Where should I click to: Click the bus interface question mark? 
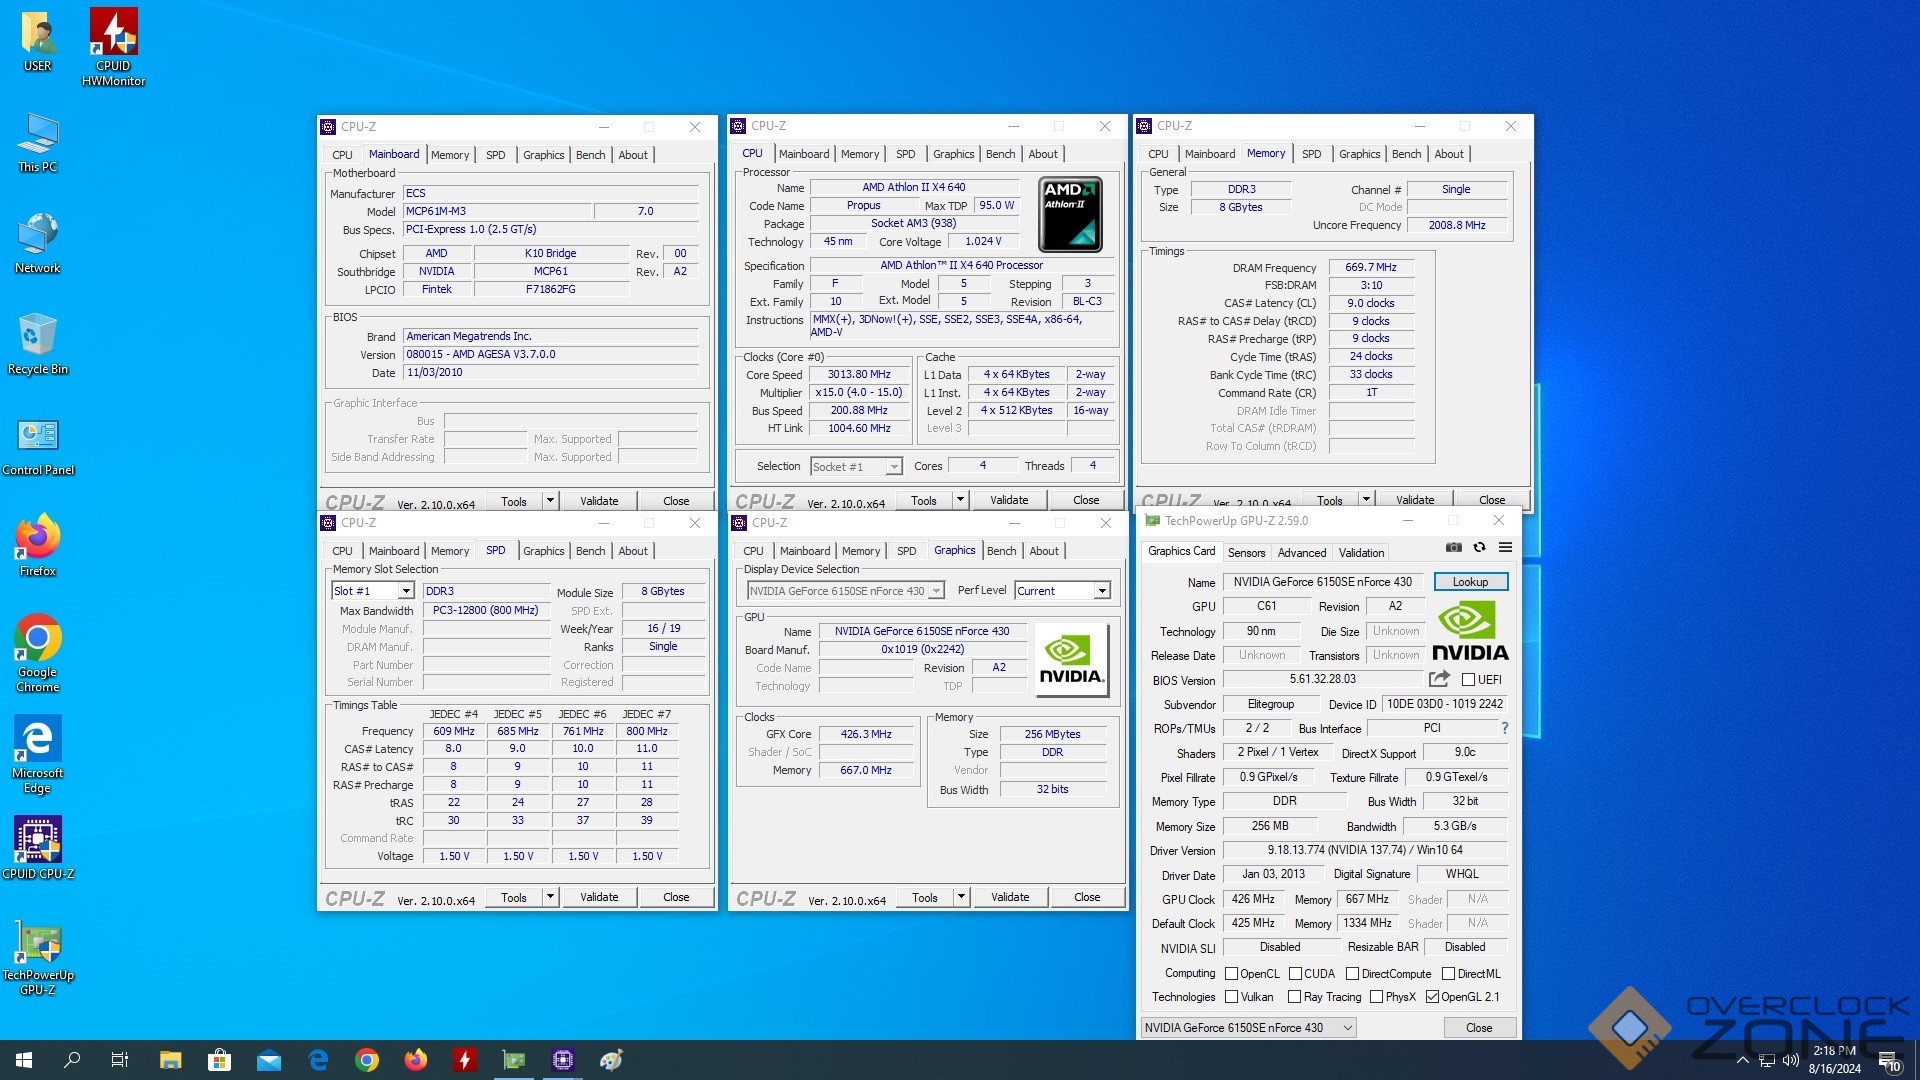[1505, 728]
